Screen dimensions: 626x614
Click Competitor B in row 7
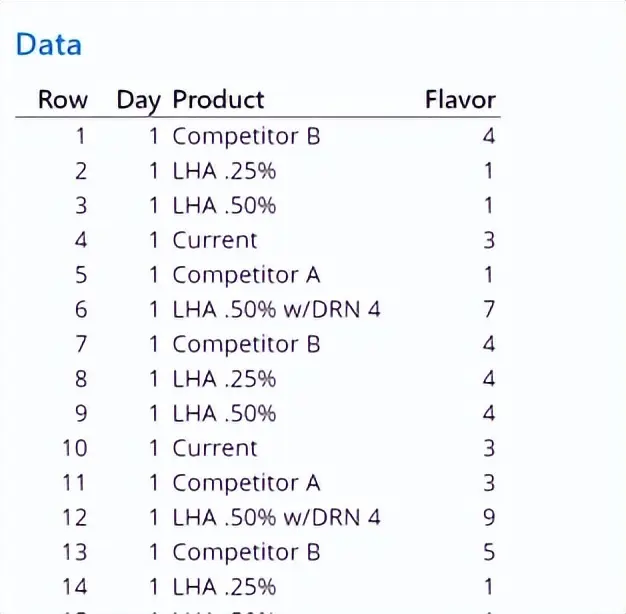[x=246, y=345]
